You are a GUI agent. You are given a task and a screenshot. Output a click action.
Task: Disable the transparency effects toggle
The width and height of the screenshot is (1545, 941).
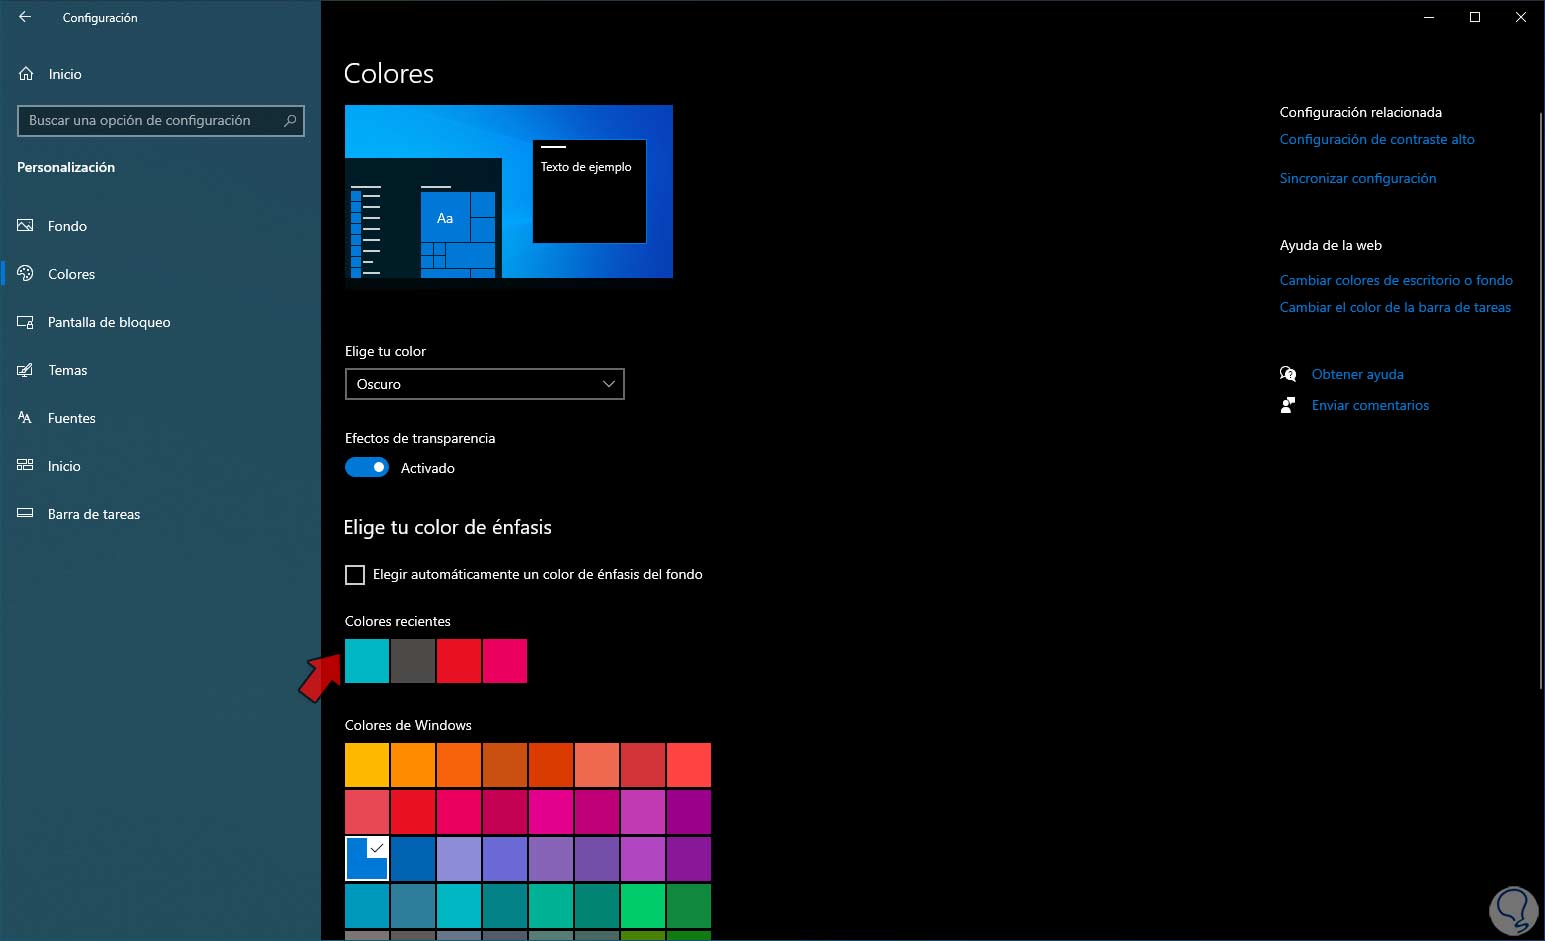coord(367,468)
